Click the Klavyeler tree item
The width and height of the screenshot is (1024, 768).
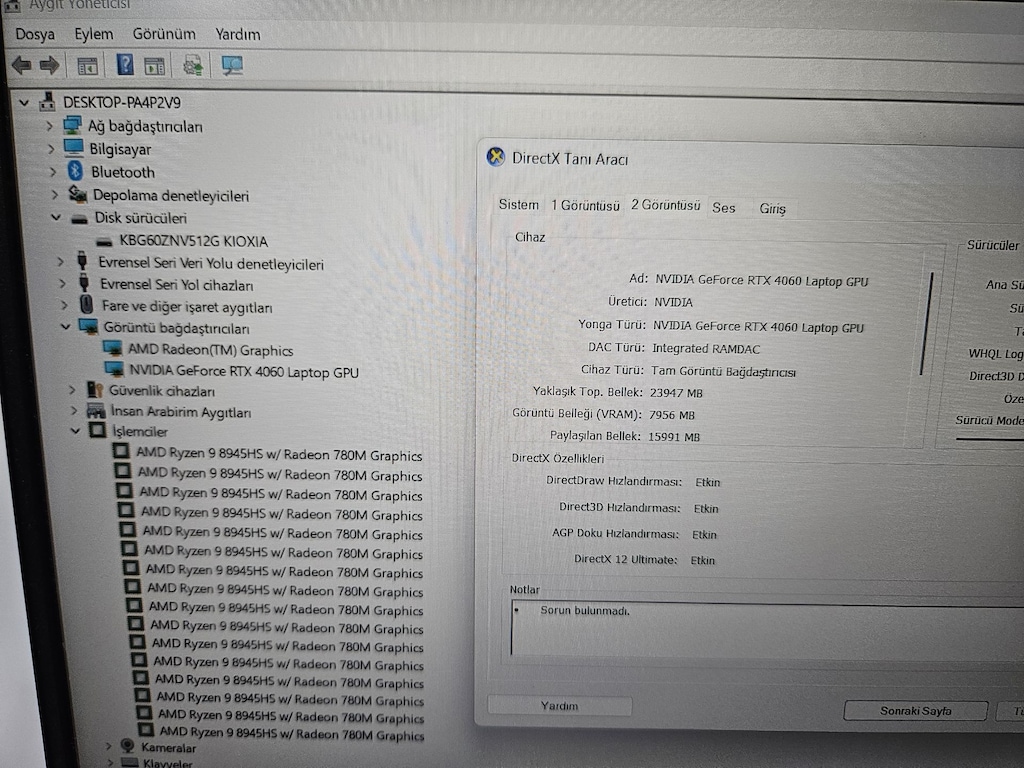168,763
